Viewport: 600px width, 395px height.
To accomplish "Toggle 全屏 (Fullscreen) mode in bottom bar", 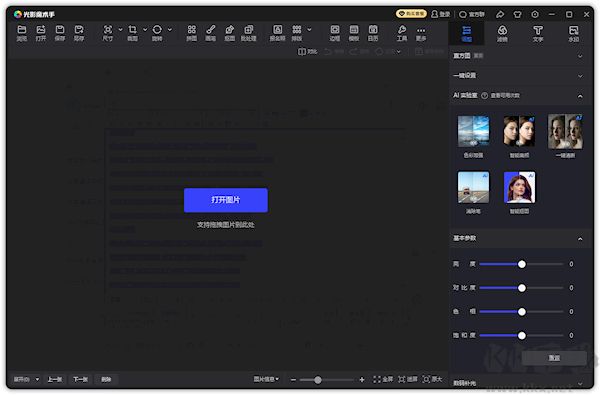I will 383,379.
